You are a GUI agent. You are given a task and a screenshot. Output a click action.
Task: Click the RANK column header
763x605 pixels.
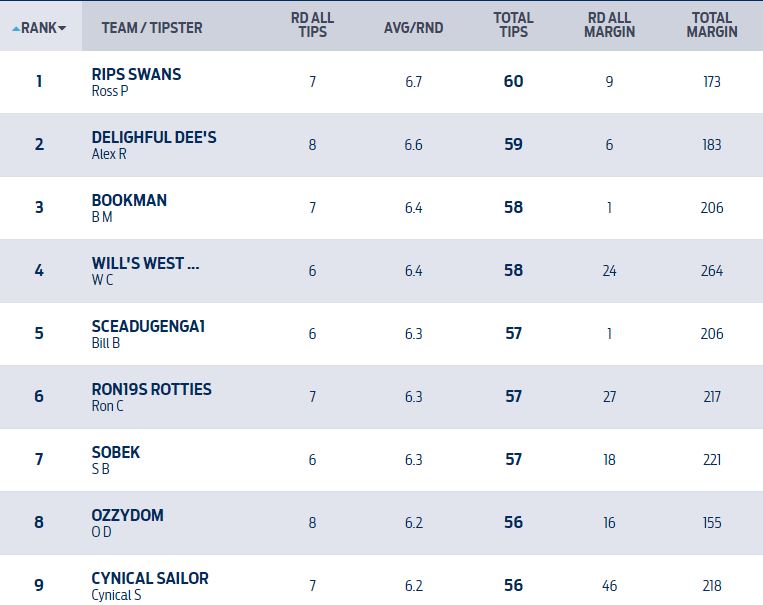pyautogui.click(x=39, y=28)
